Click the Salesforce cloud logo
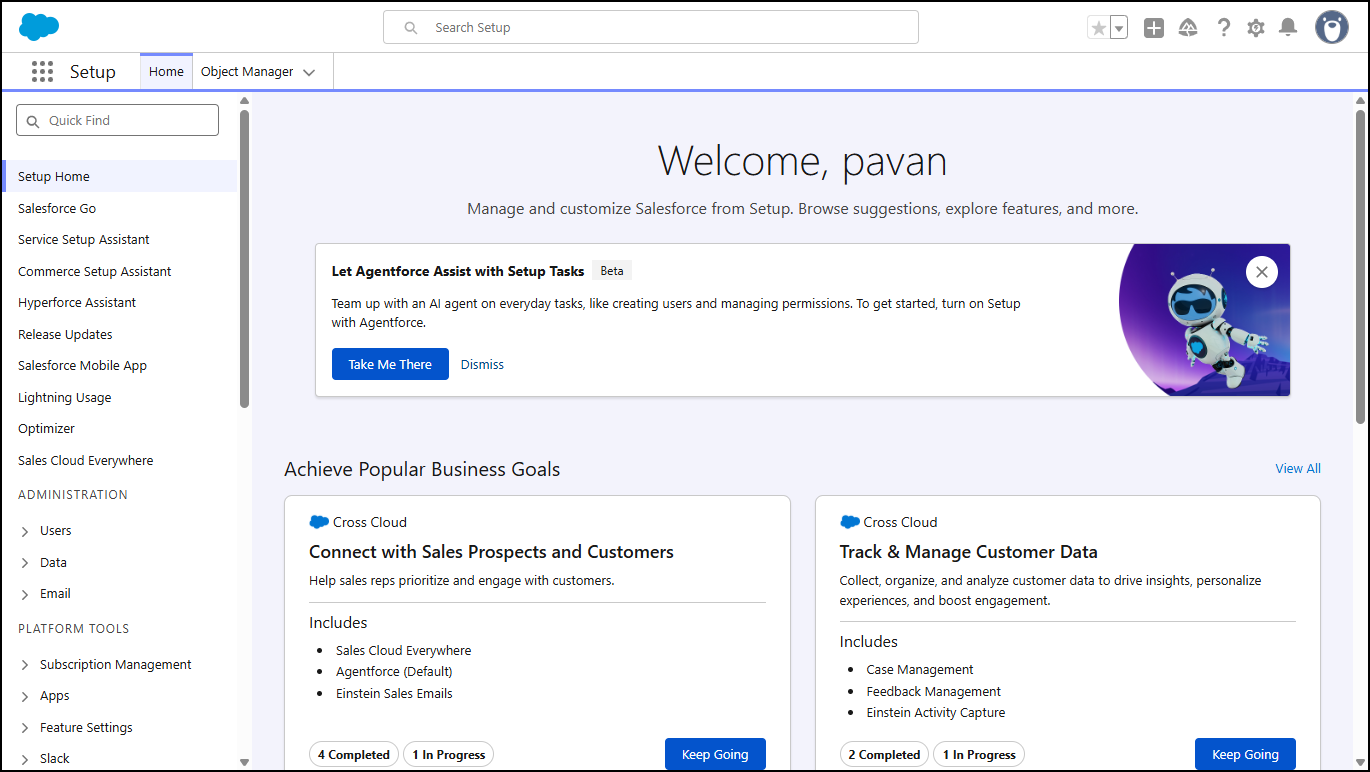Screen dimensions: 1370x772 point(39,27)
